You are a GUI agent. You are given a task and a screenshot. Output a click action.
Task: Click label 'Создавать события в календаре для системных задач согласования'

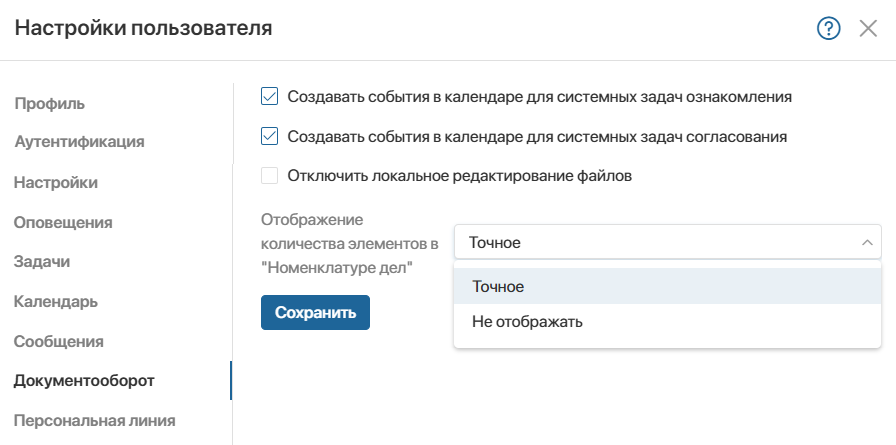(537, 137)
